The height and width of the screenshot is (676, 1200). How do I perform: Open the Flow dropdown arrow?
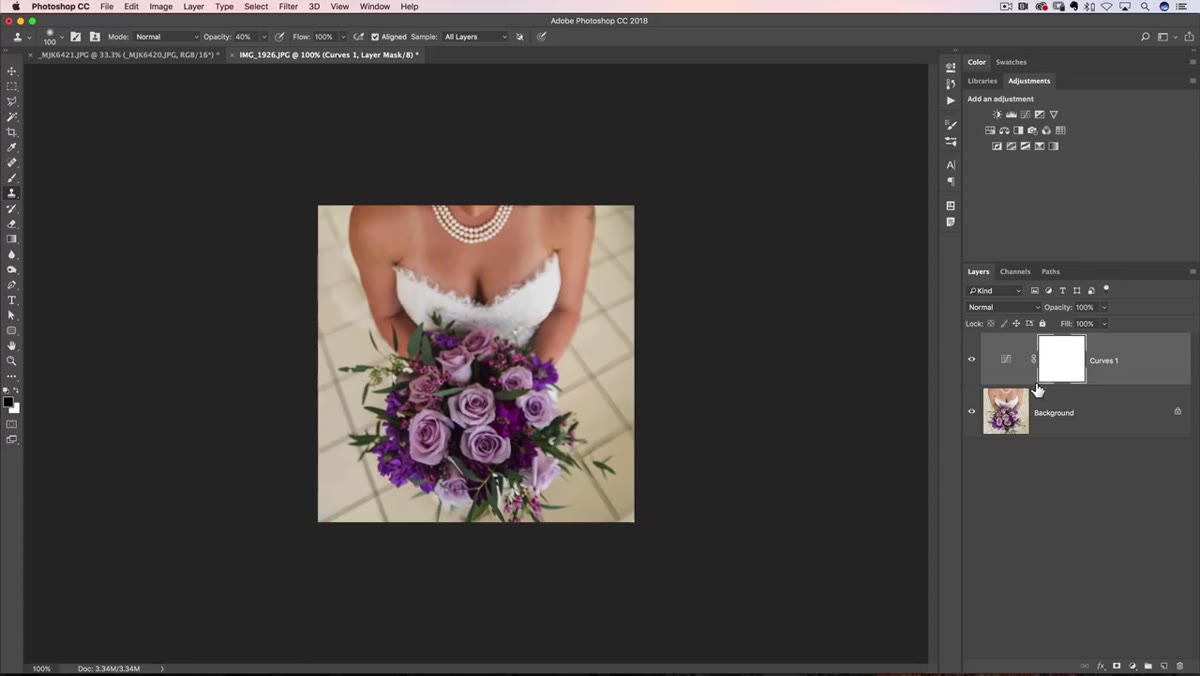343,37
